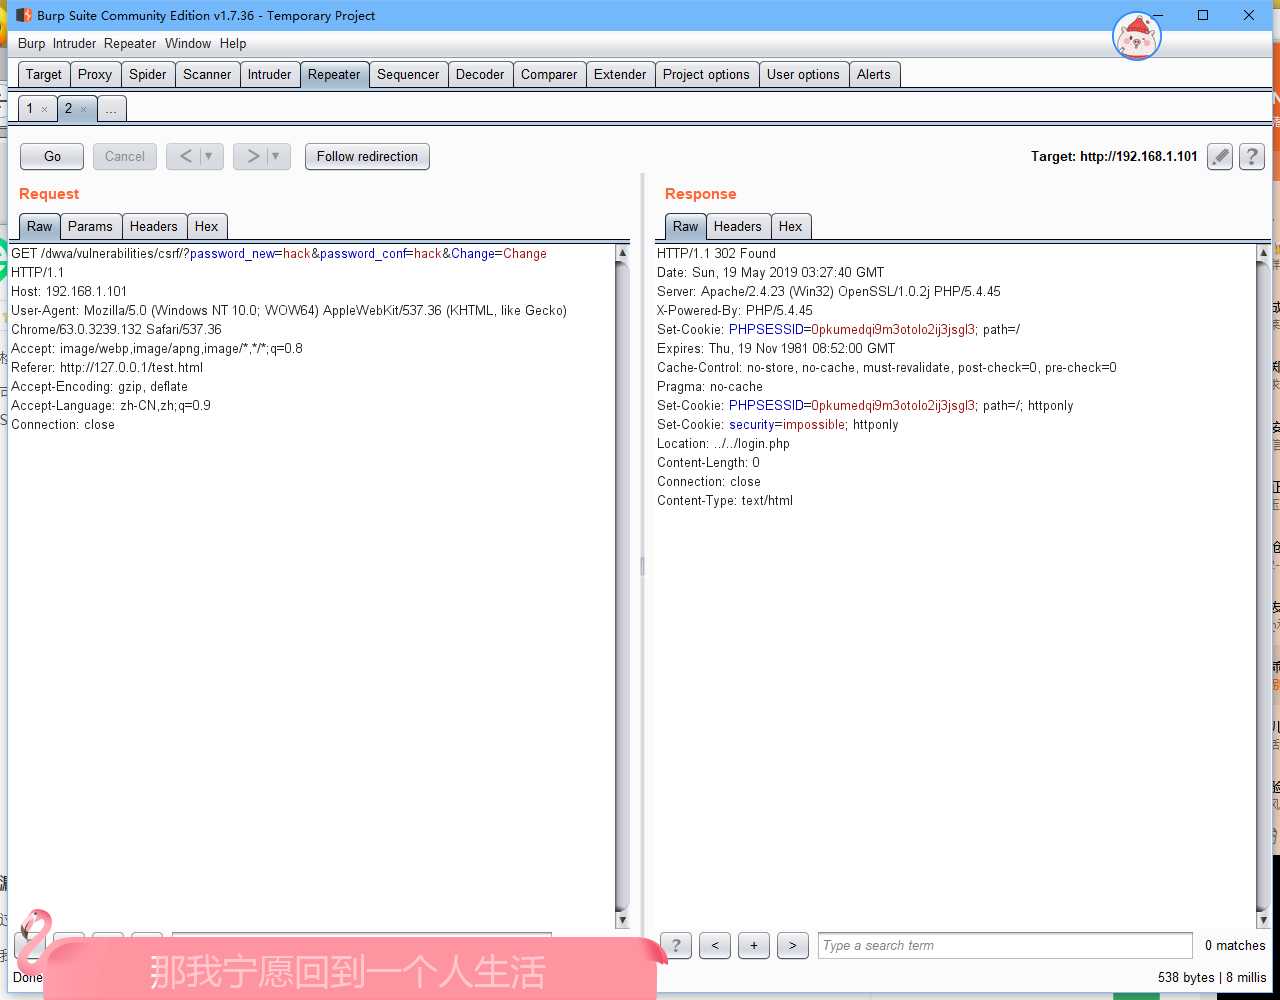This screenshot has height=1000, width=1280.
Task: Click Follow redirection button
Action: pos(367,156)
